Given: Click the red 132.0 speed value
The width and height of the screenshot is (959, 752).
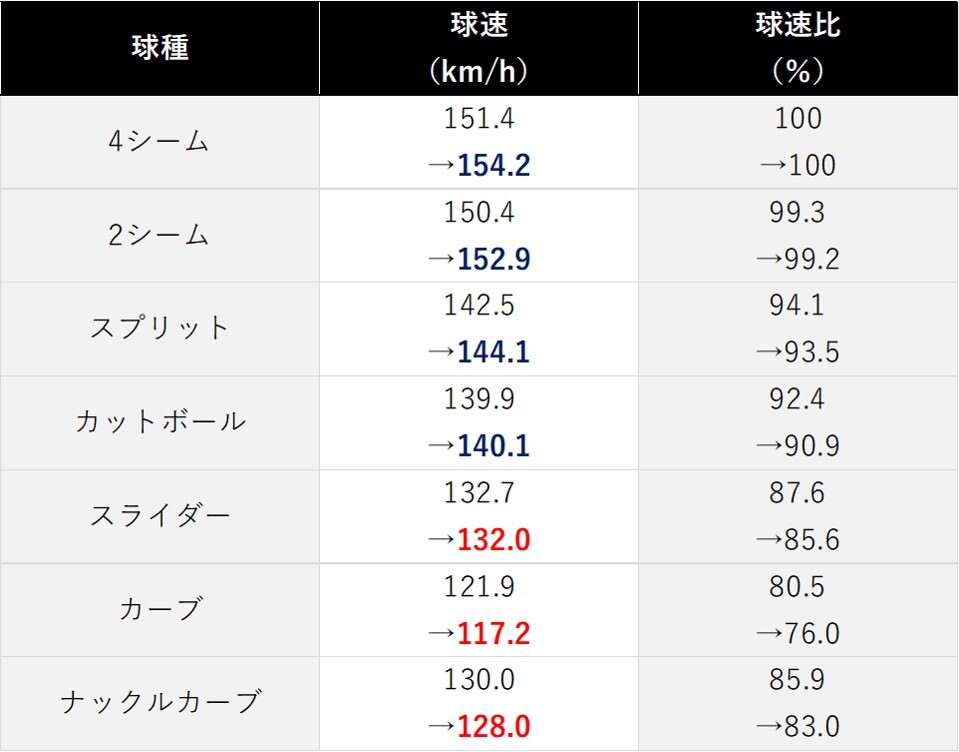Looking at the screenshot, I should (494, 539).
